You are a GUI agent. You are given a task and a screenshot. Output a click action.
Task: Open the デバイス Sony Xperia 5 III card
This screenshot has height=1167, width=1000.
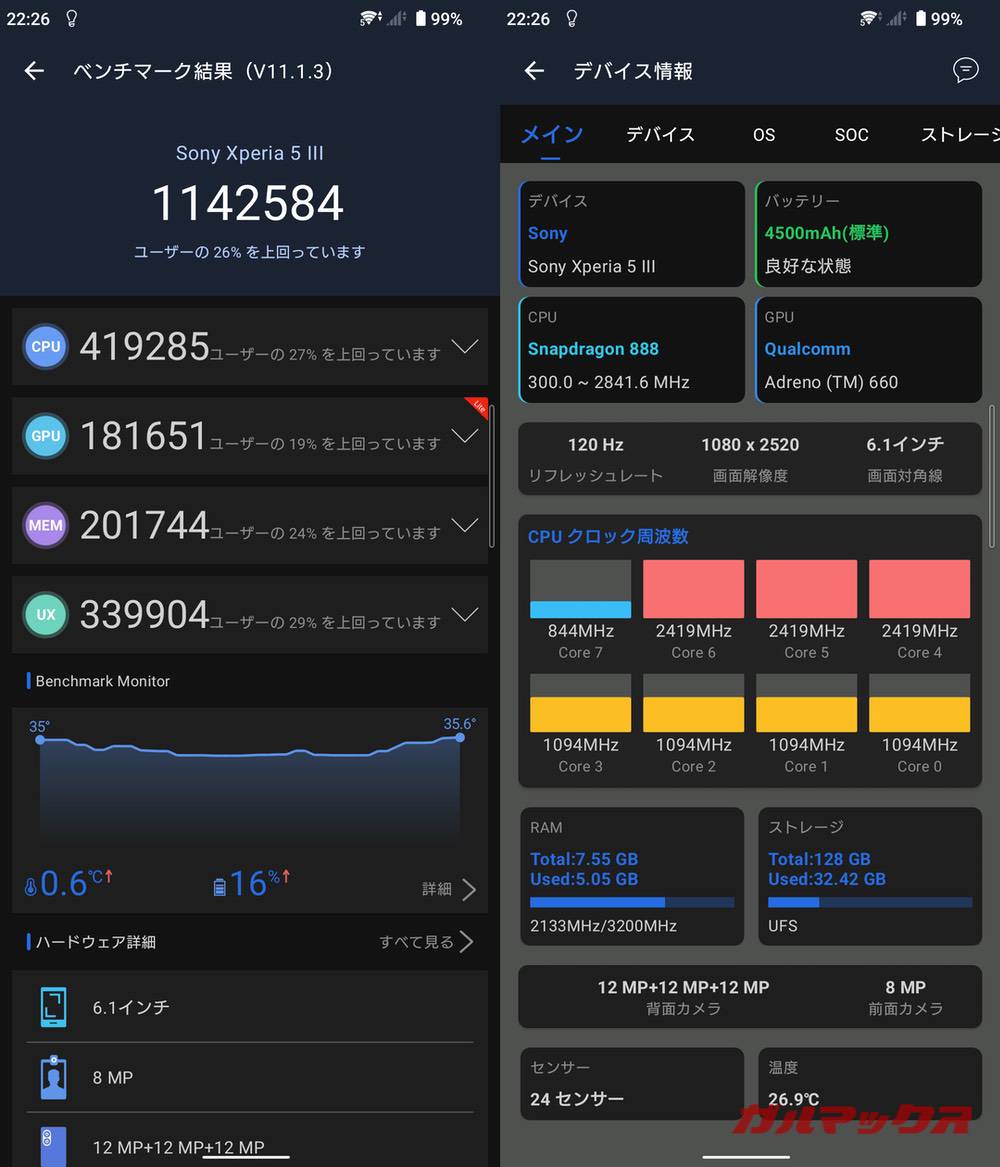point(631,234)
